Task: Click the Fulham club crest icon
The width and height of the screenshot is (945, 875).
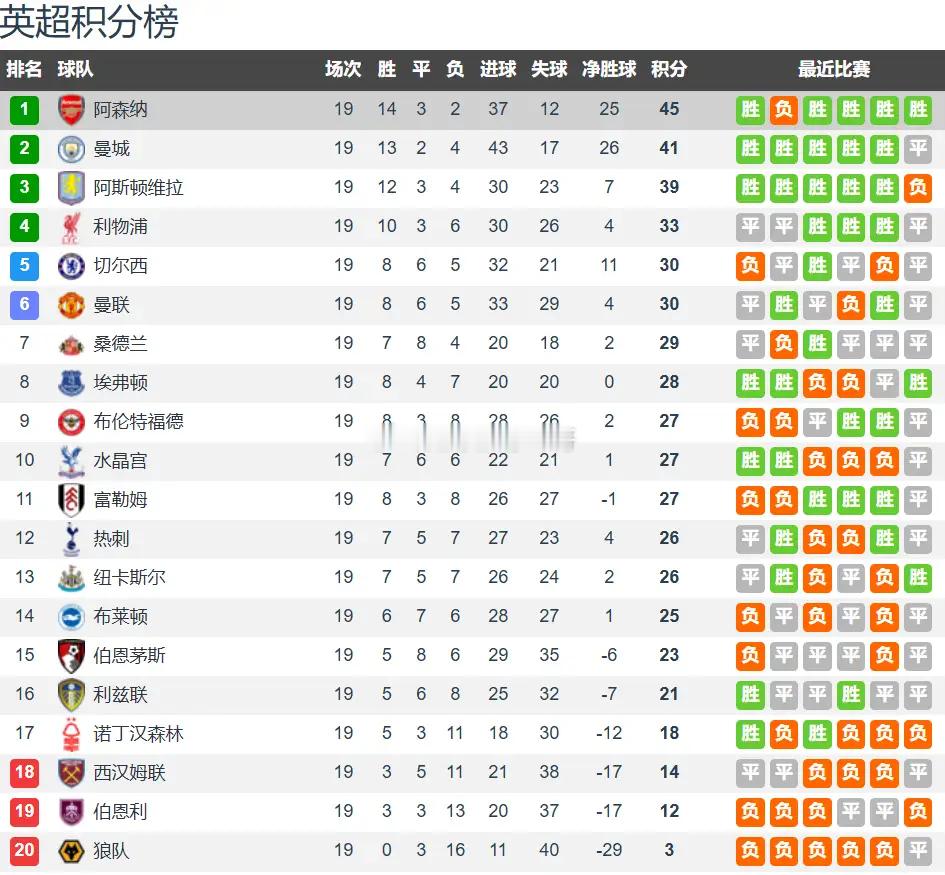Action: 71,500
